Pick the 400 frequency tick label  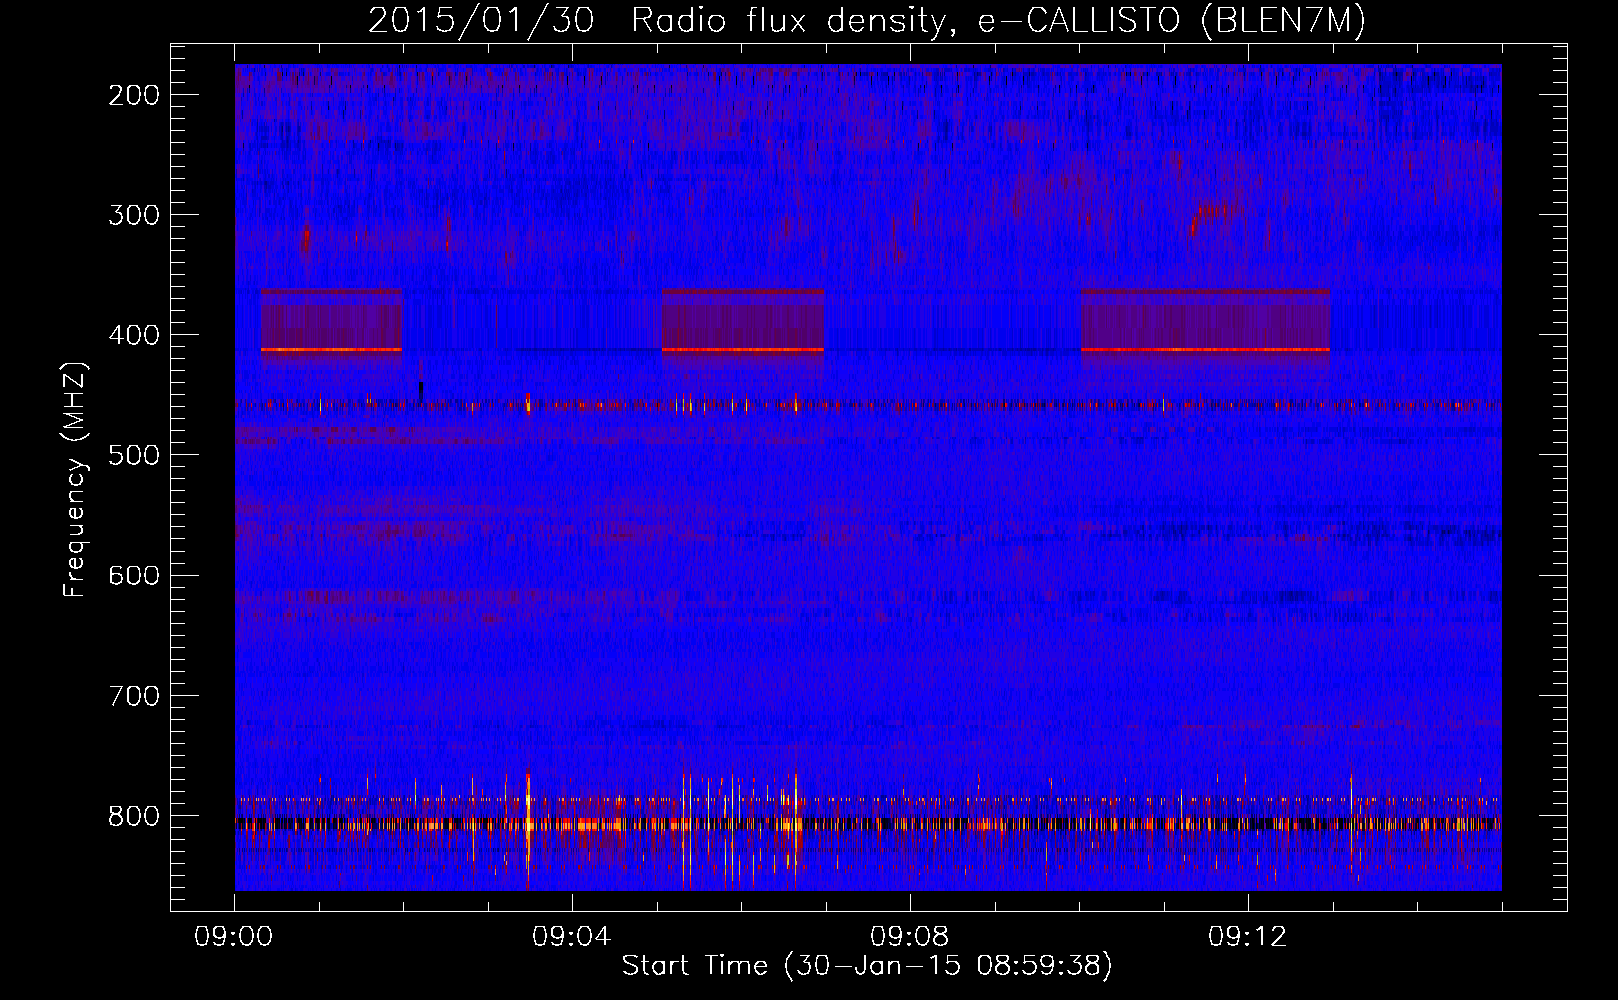(133, 335)
